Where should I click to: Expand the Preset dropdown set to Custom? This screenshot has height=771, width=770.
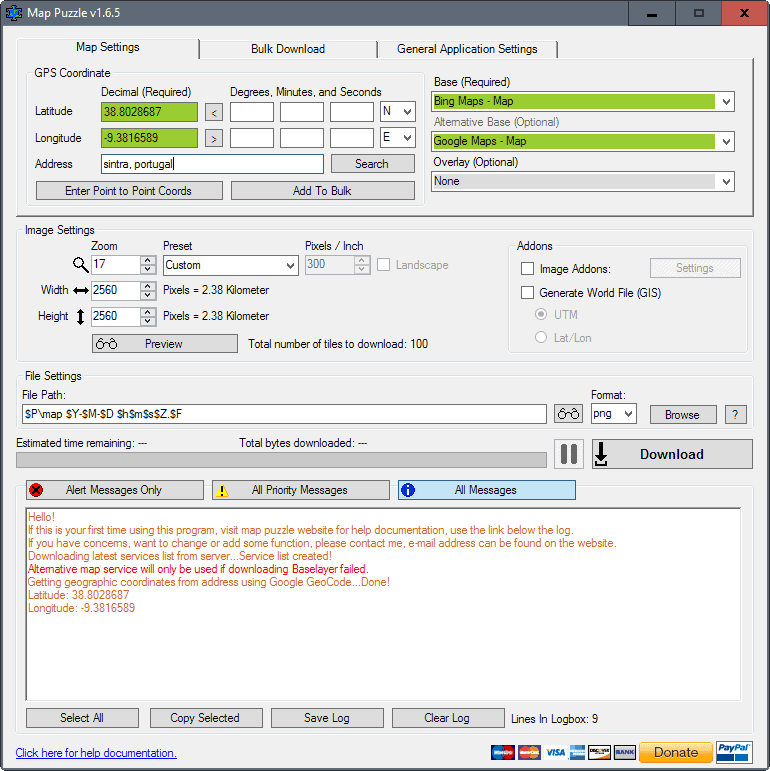230,265
